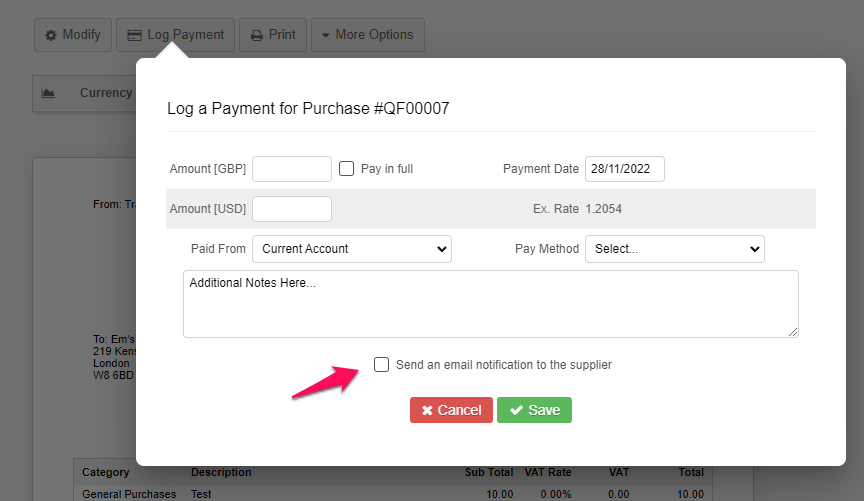Image resolution: width=864 pixels, height=501 pixels.
Task: Expand the More Options menu
Action: (x=368, y=35)
